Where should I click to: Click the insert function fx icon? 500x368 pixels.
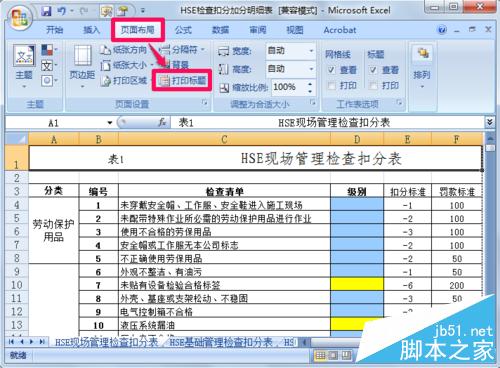tap(162, 123)
